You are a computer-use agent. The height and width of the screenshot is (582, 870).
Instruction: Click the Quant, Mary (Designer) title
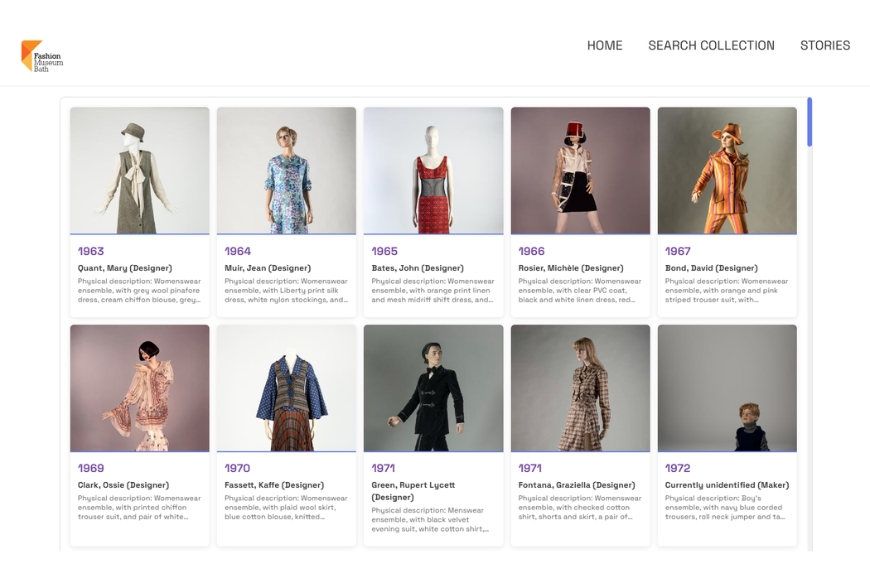(x=125, y=268)
